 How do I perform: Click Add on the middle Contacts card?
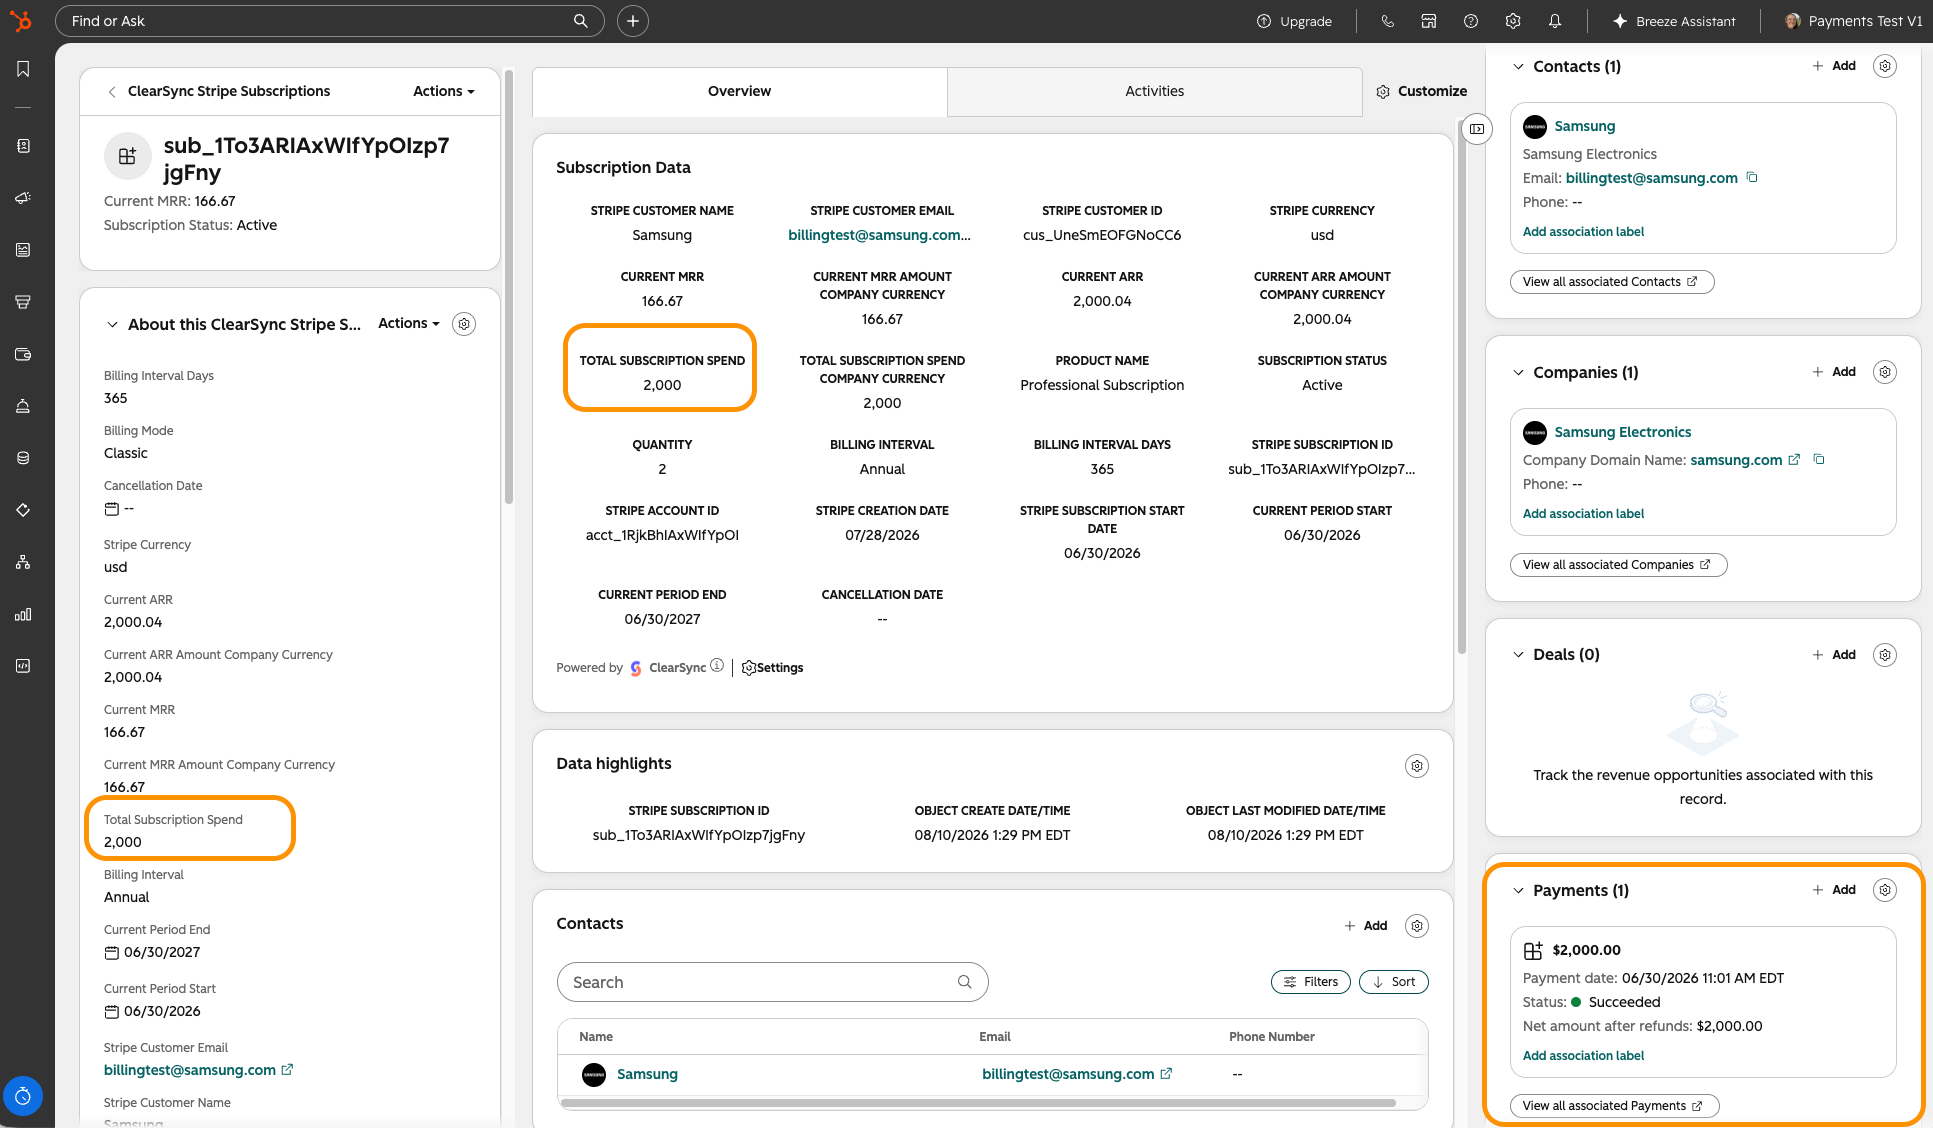pyautogui.click(x=1366, y=926)
